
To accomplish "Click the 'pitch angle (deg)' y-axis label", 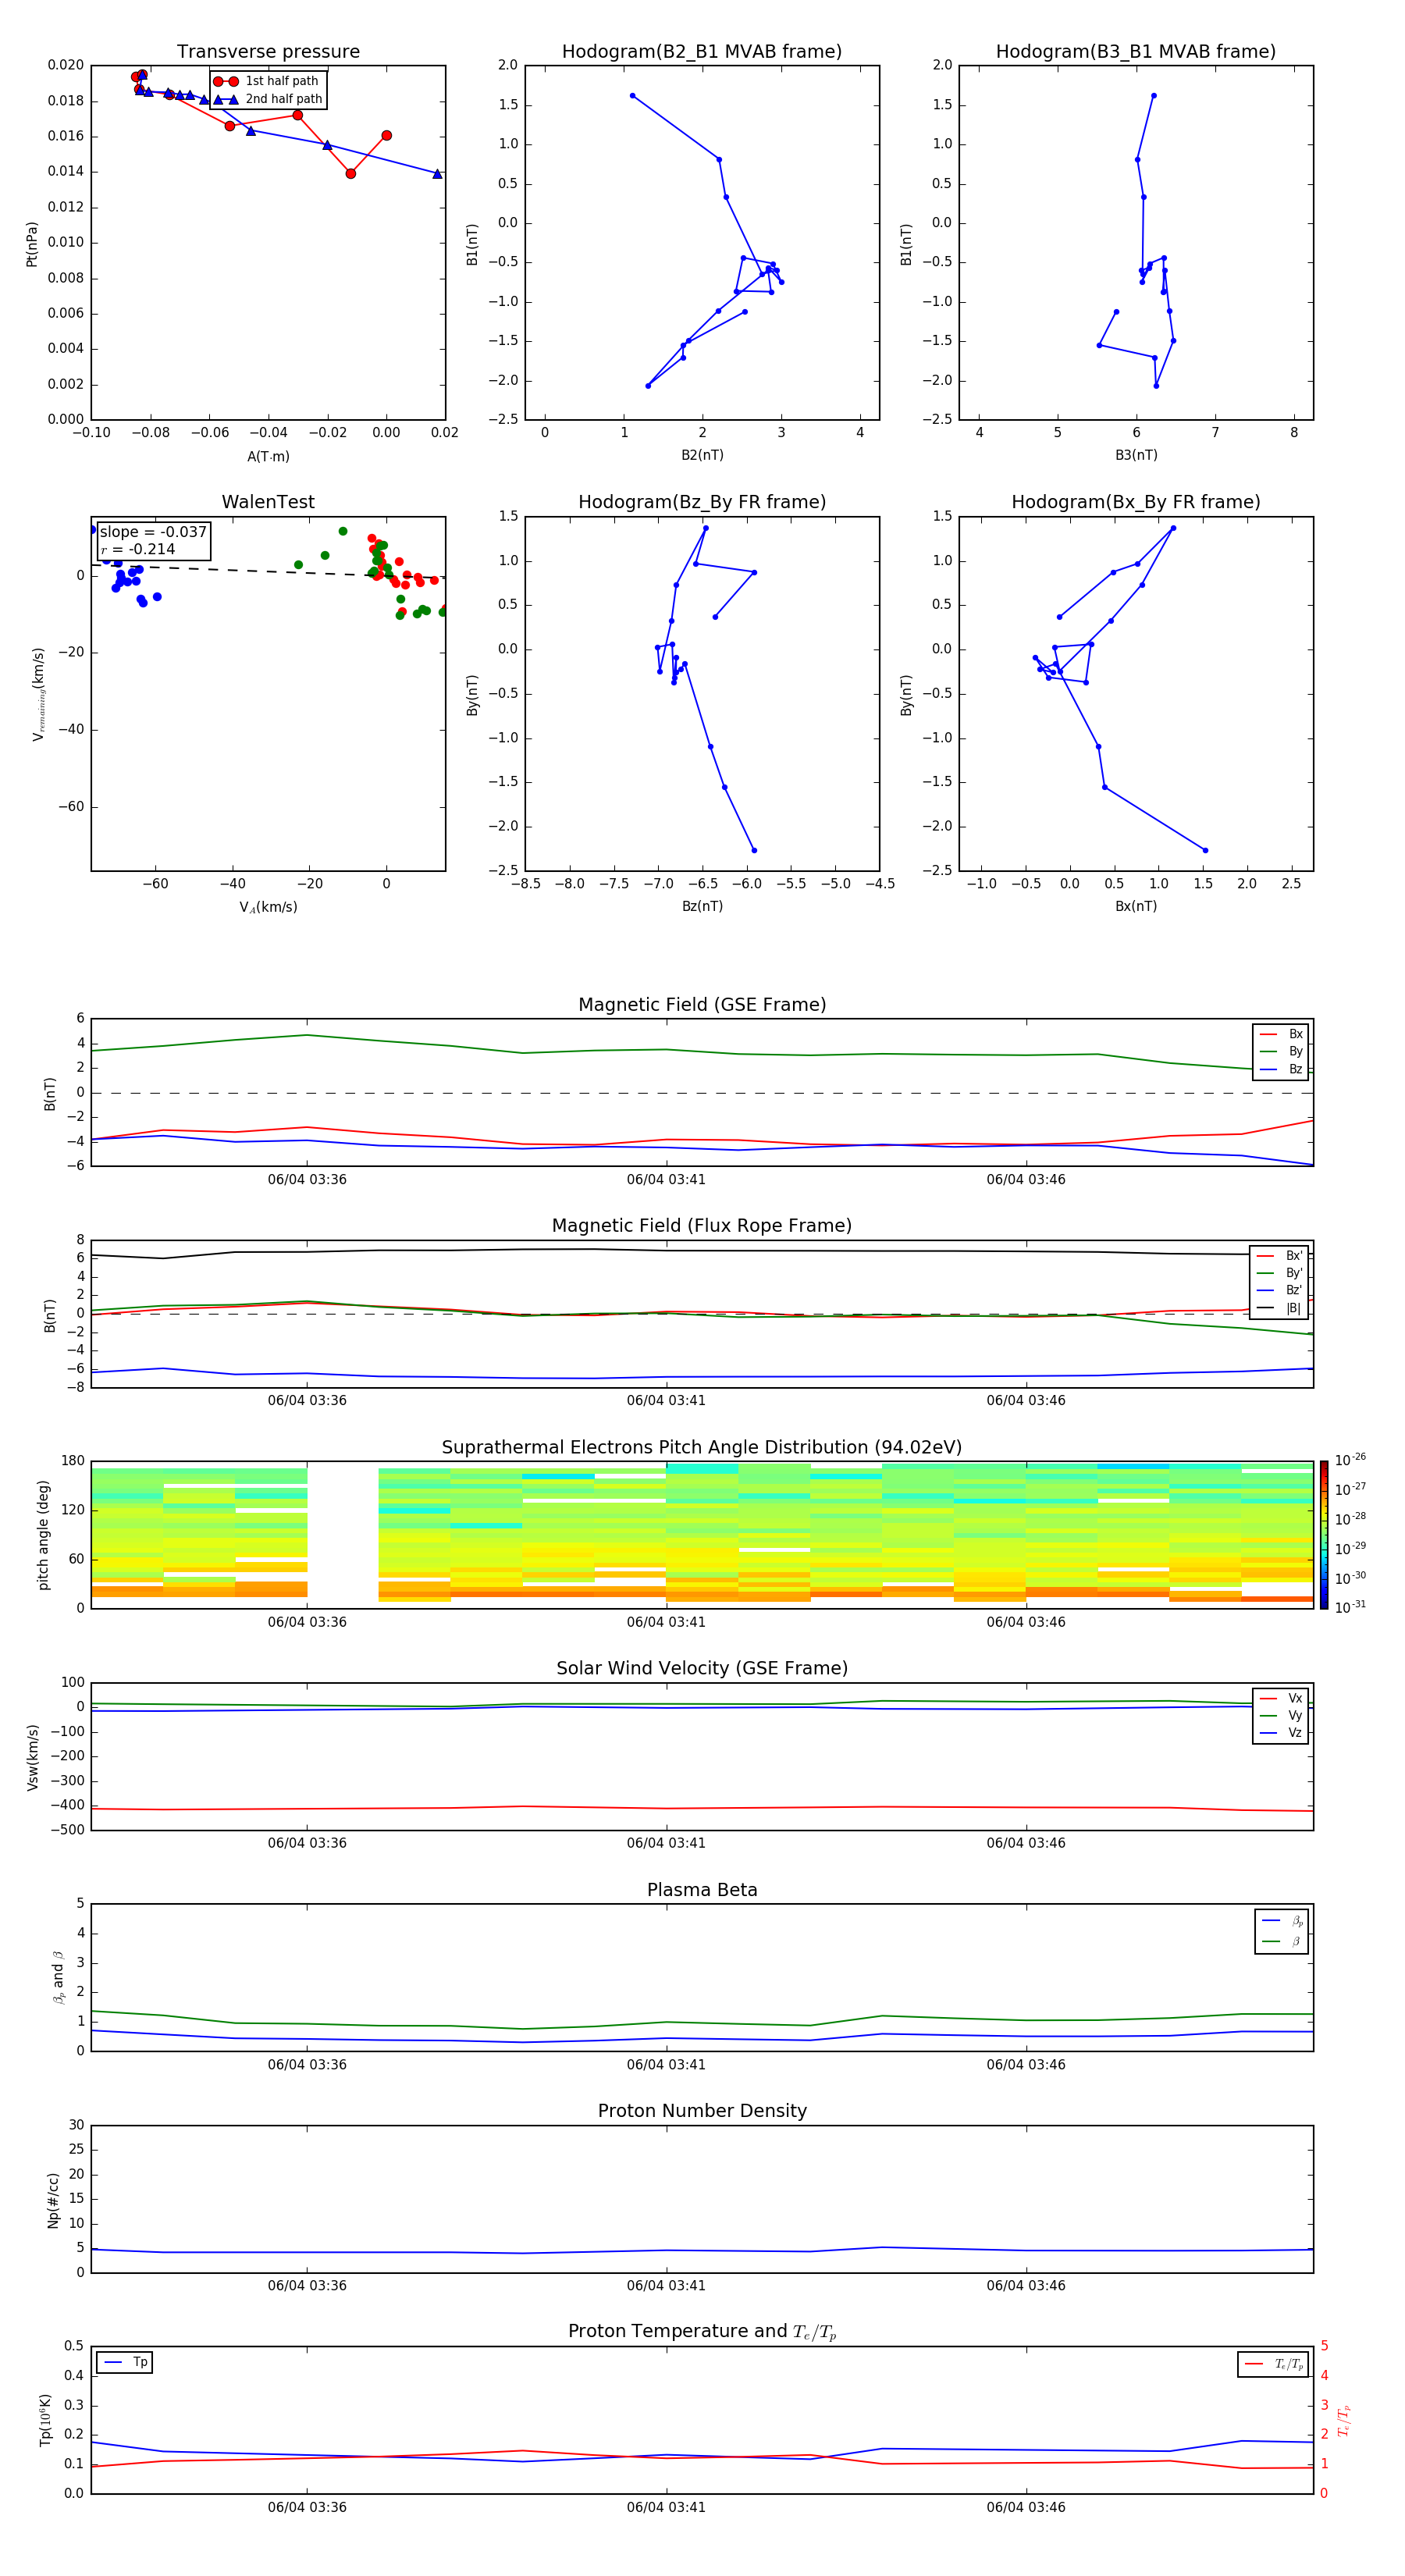I will coord(43,1536).
